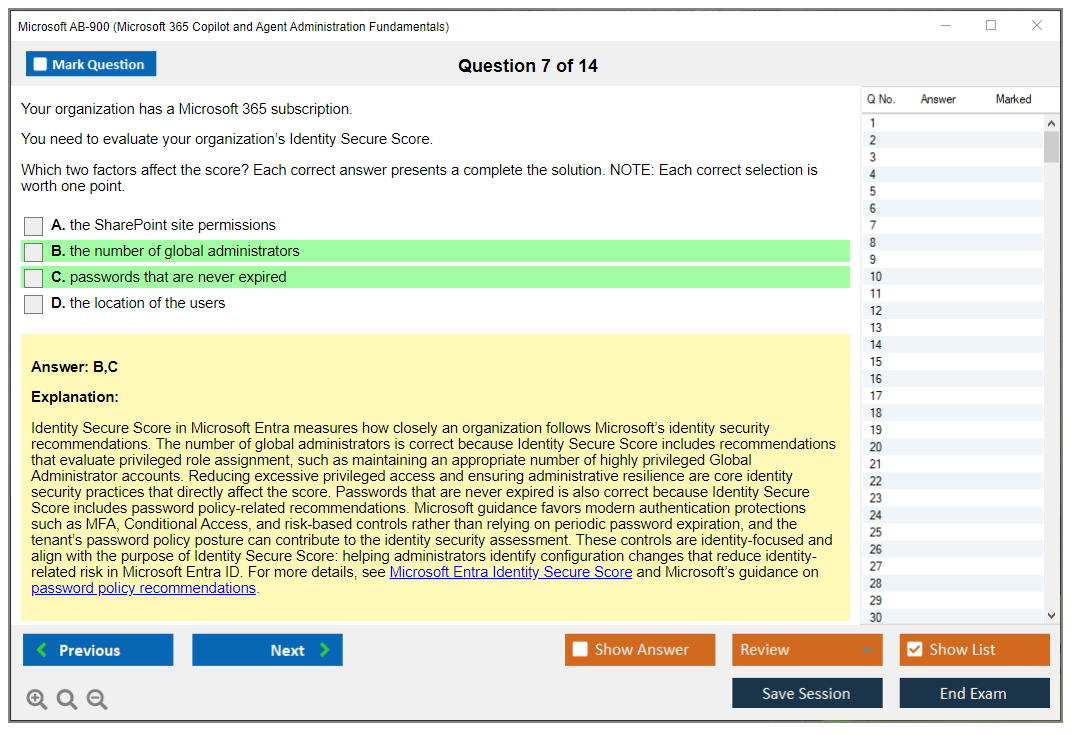
Task: Select question 17 in the list
Action: point(952,396)
